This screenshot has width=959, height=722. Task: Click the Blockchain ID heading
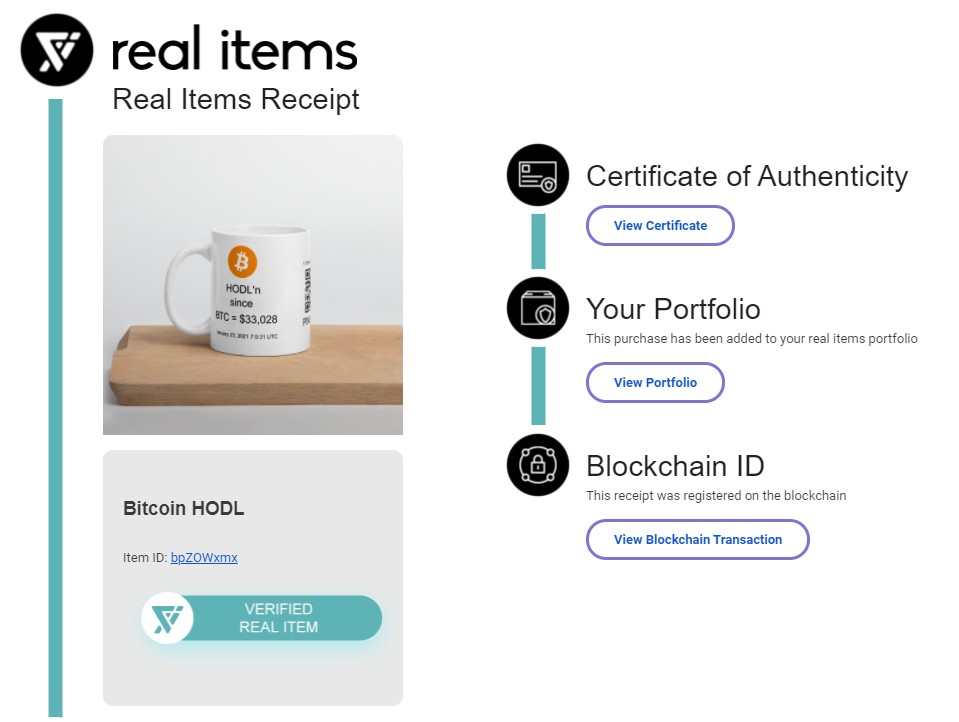coord(675,465)
